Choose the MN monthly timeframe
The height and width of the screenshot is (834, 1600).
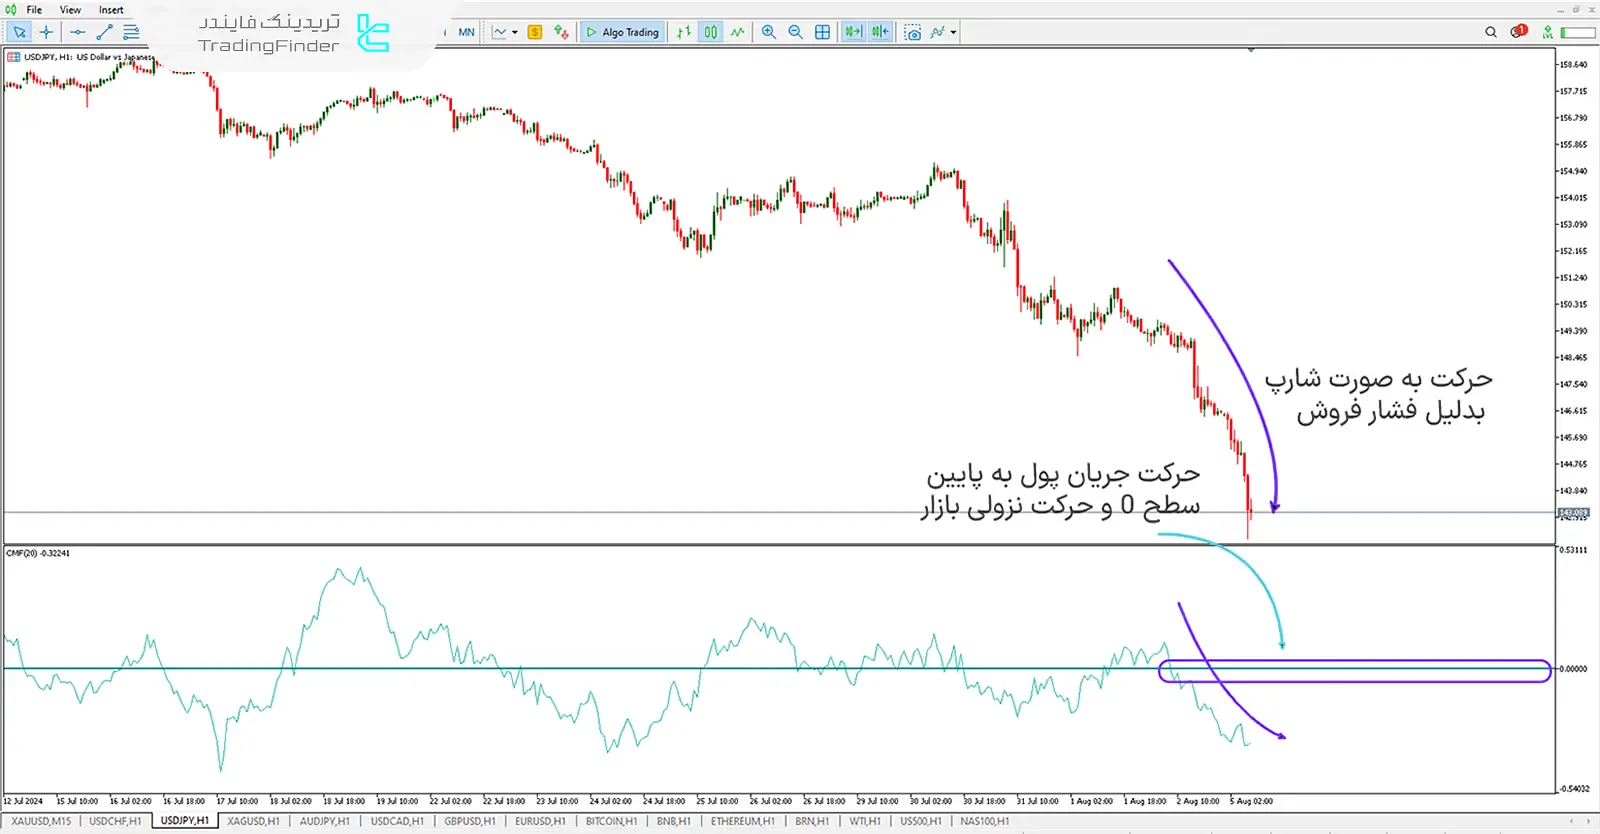coord(466,32)
